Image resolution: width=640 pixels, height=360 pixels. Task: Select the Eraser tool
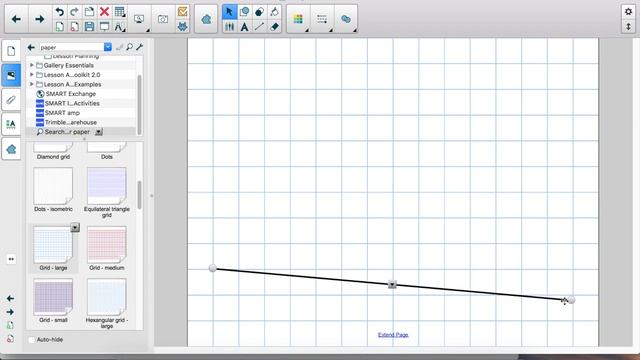274,27
